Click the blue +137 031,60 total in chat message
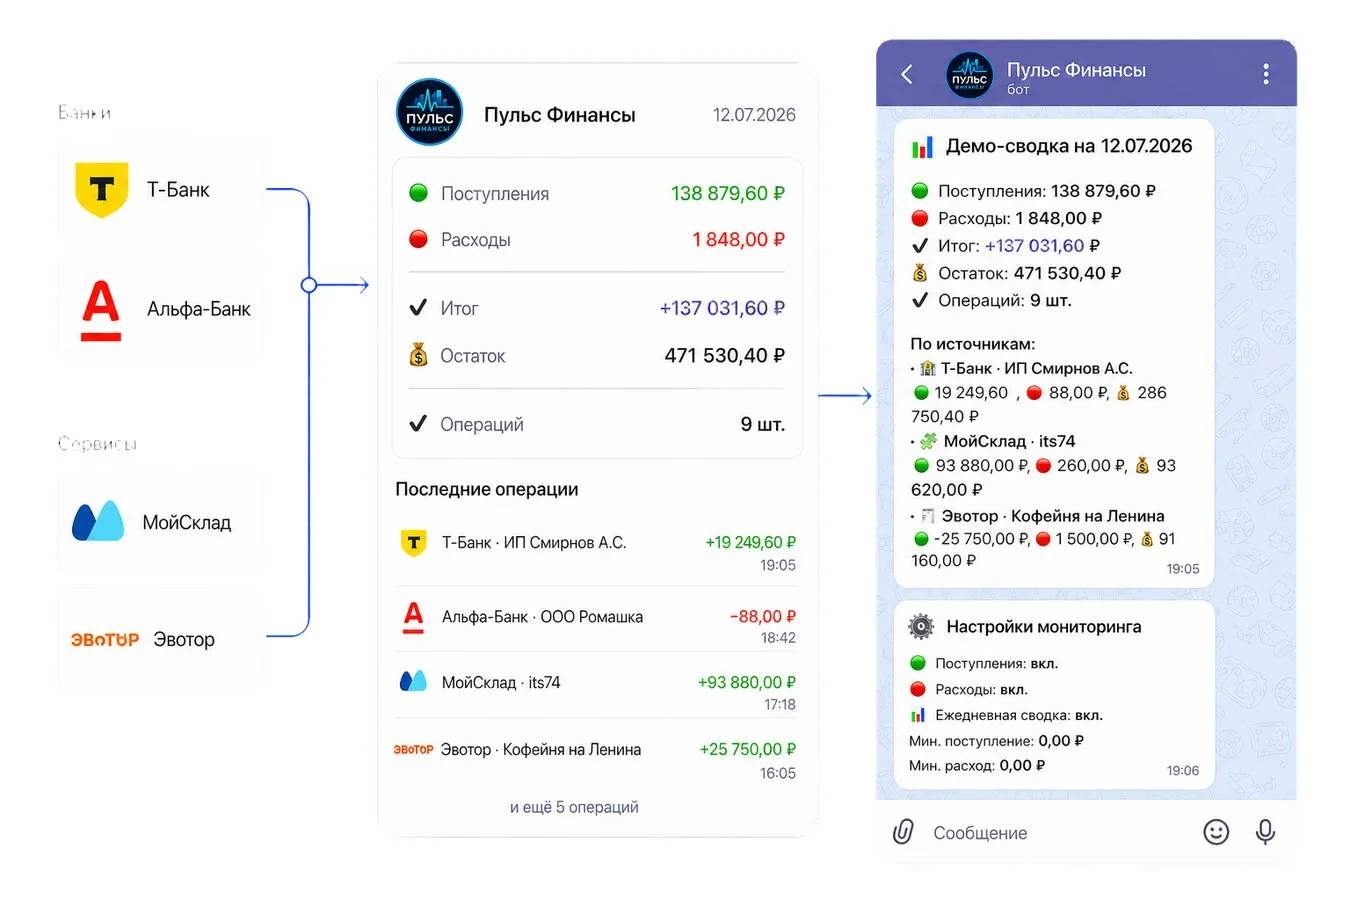Screen dimensions: 1350x900 click(1035, 246)
